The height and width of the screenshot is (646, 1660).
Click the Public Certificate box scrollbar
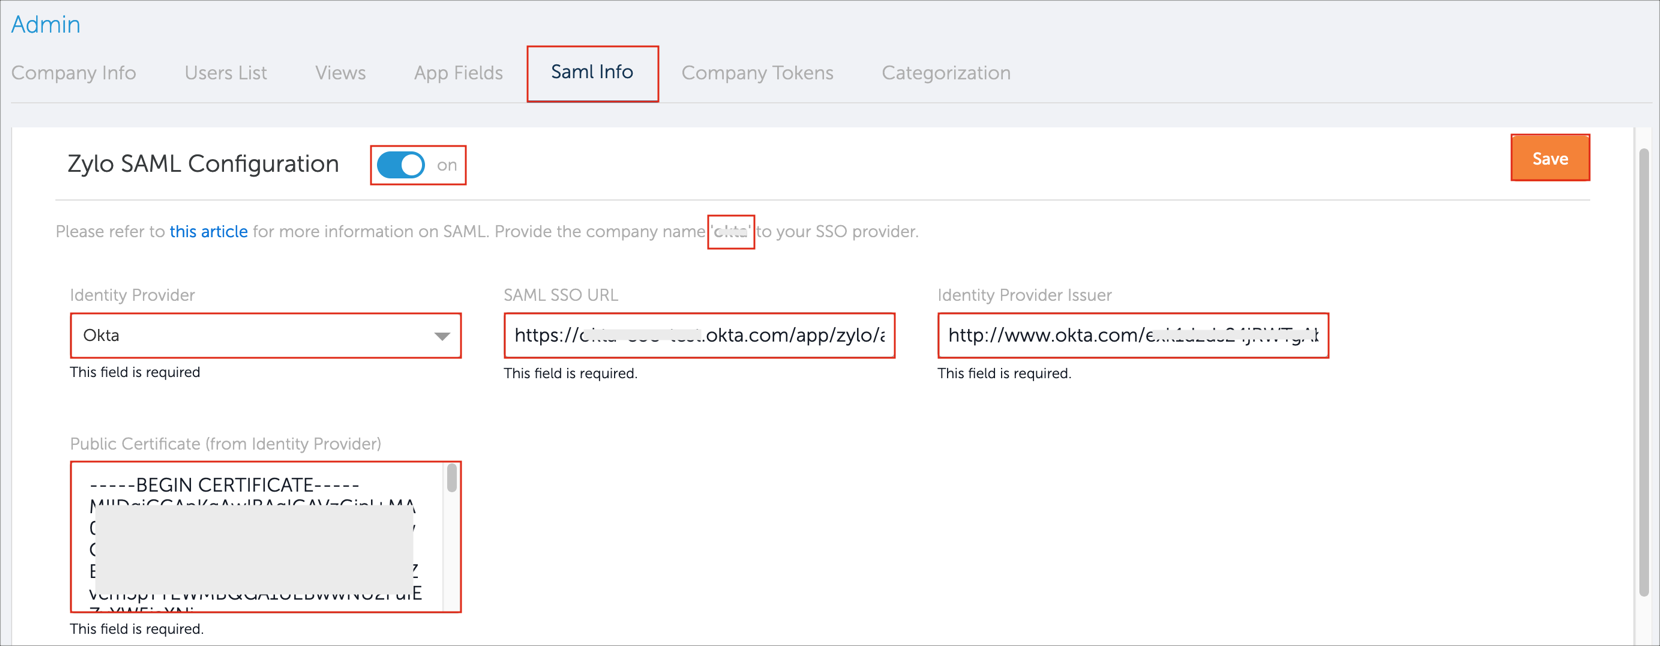(452, 479)
